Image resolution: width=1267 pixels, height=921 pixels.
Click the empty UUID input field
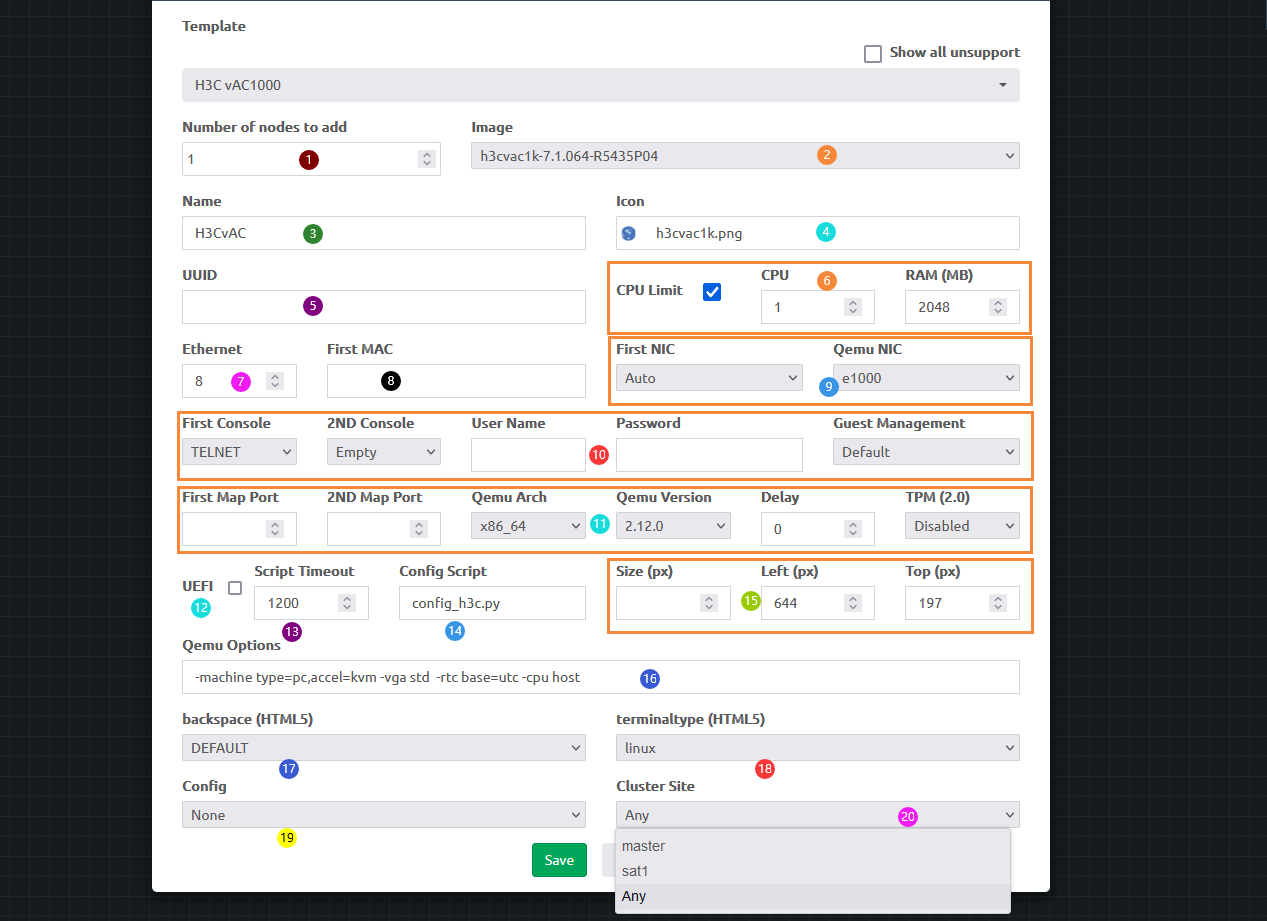[383, 307]
